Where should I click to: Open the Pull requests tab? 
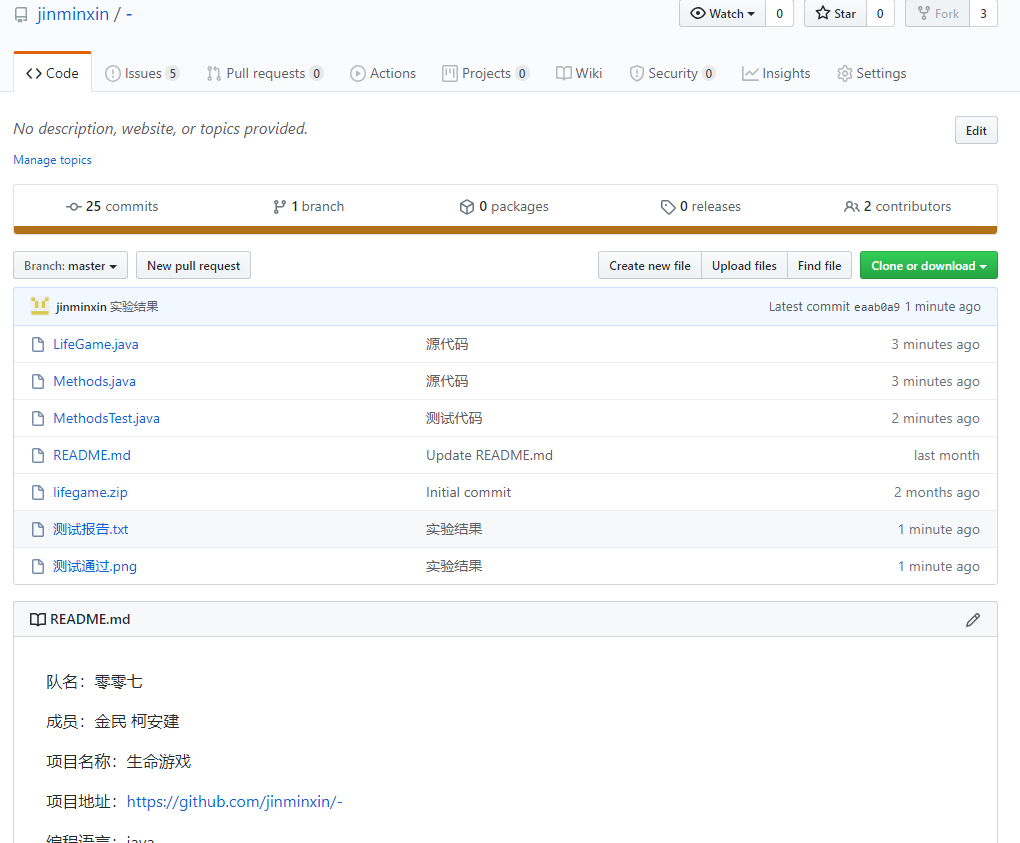point(265,74)
